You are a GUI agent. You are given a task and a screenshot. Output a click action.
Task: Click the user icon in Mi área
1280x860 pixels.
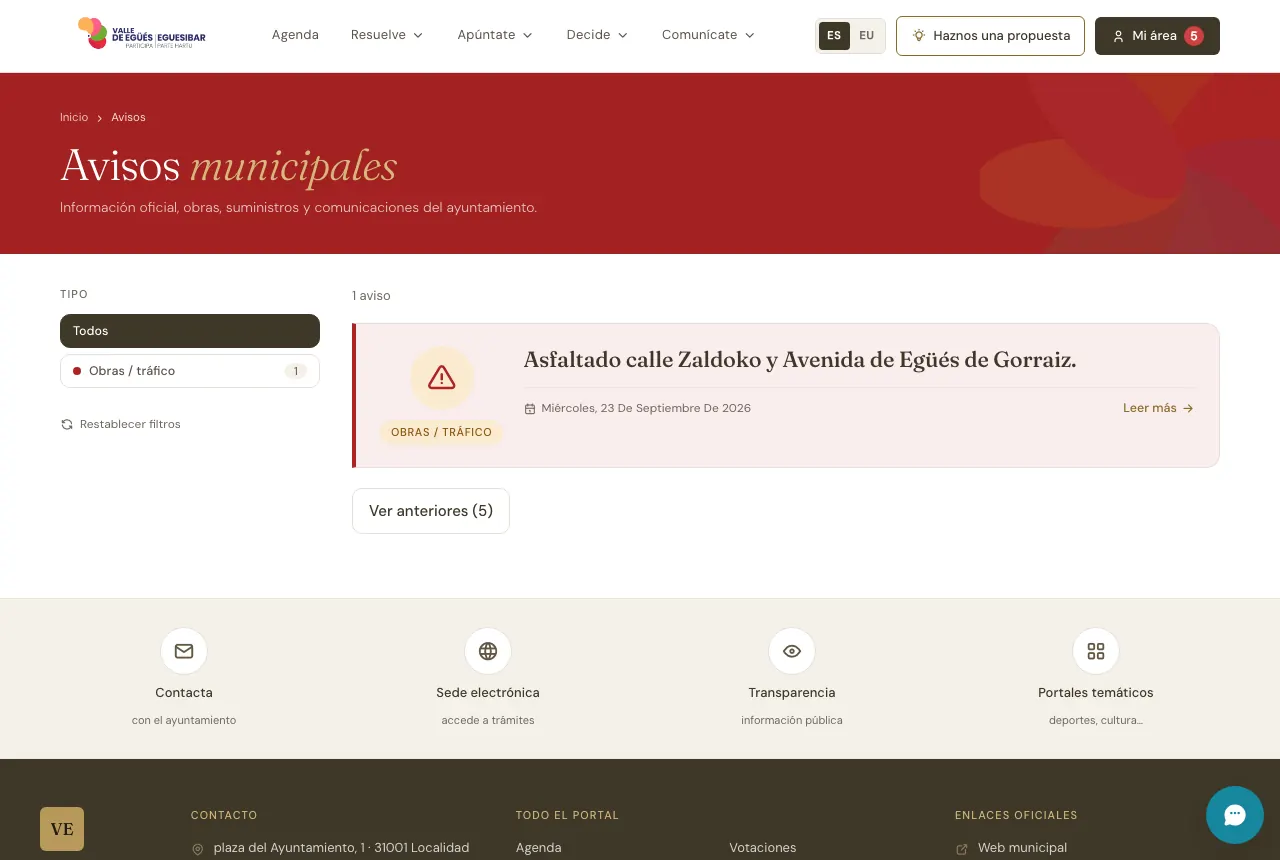1119,36
